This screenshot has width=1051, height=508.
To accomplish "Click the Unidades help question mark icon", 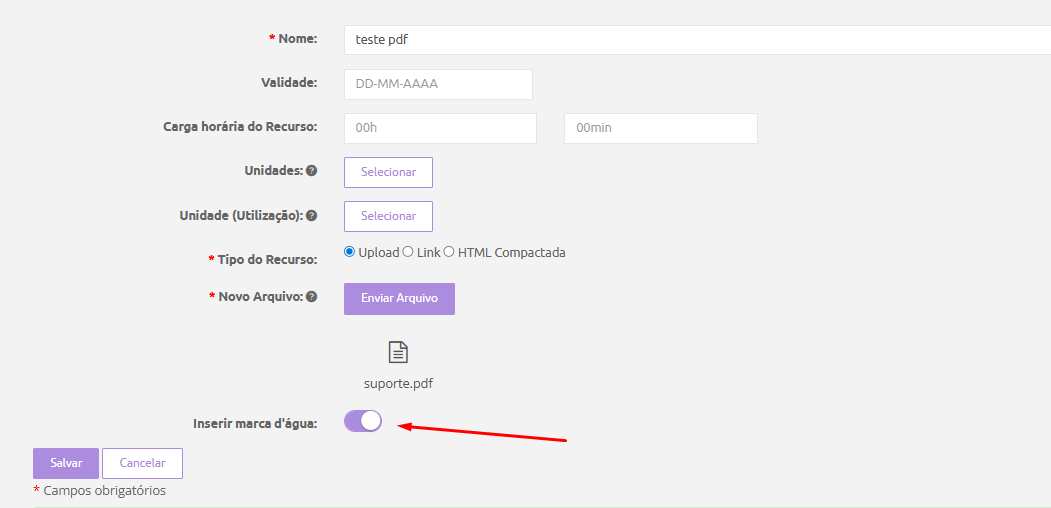I will 311,171.
